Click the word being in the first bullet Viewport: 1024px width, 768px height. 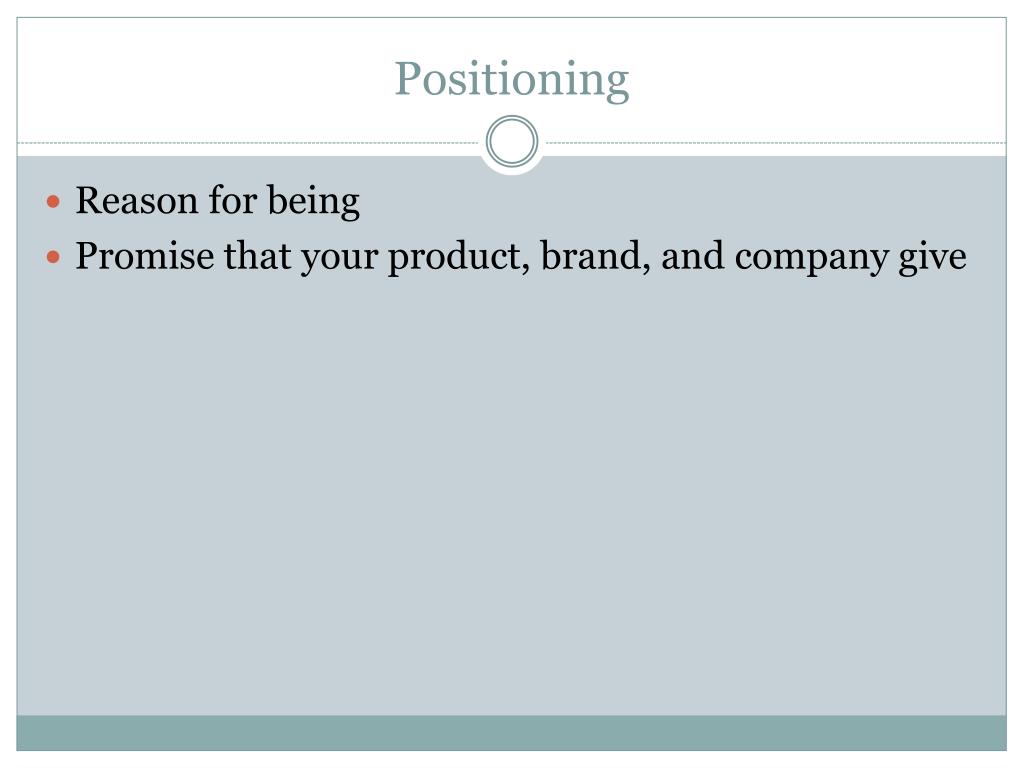pos(313,200)
